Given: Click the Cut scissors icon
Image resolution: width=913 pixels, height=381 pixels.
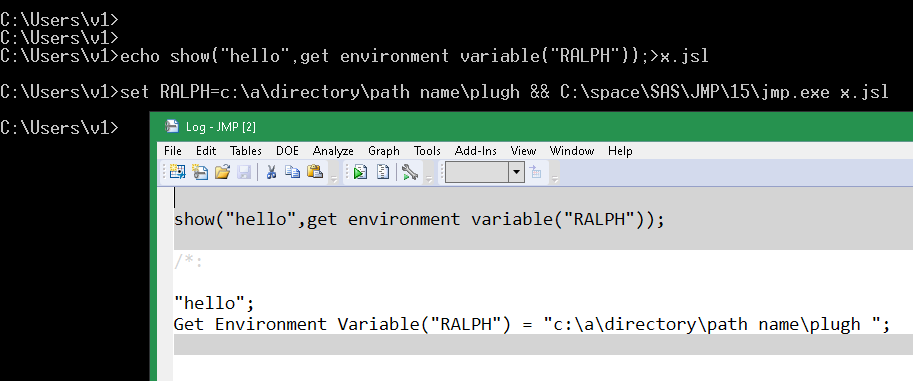Looking at the screenshot, I should coord(271,172).
